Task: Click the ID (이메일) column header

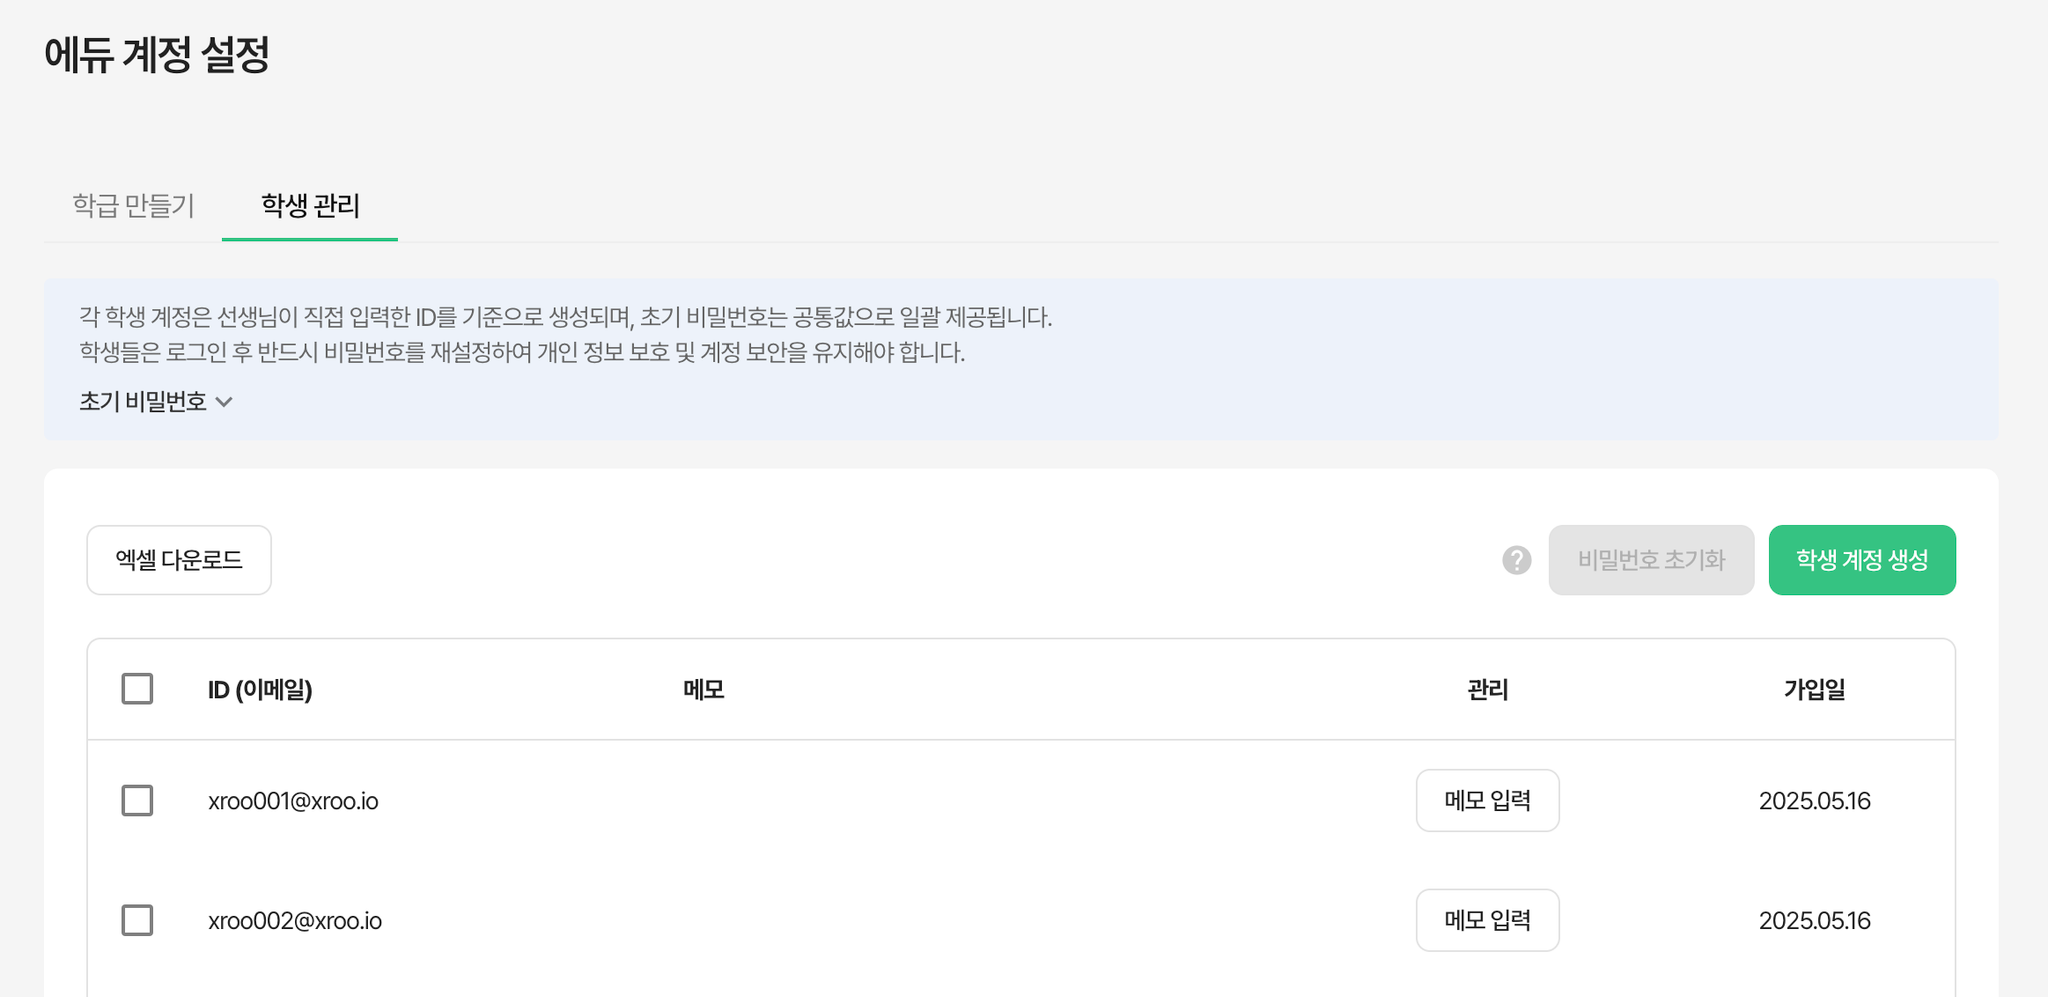Action: (260, 689)
